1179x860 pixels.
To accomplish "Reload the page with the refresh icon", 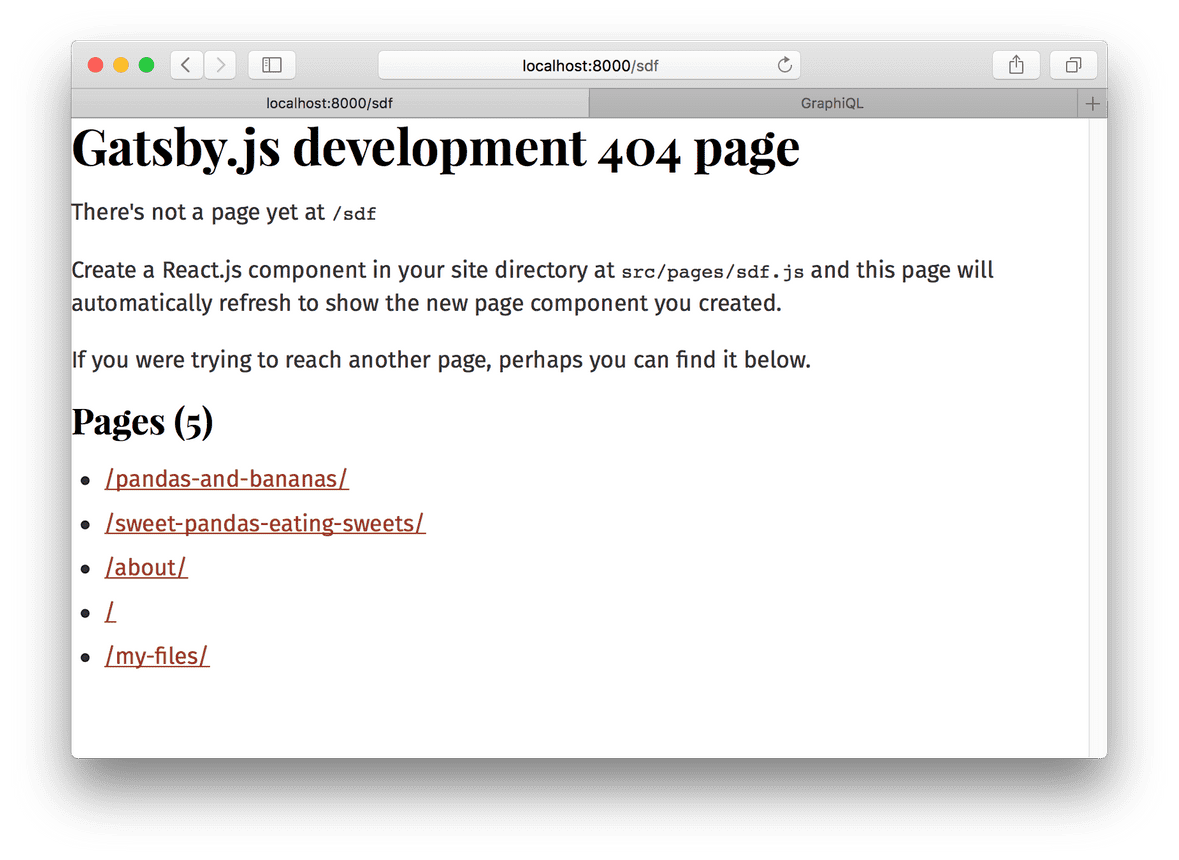I will pos(784,65).
